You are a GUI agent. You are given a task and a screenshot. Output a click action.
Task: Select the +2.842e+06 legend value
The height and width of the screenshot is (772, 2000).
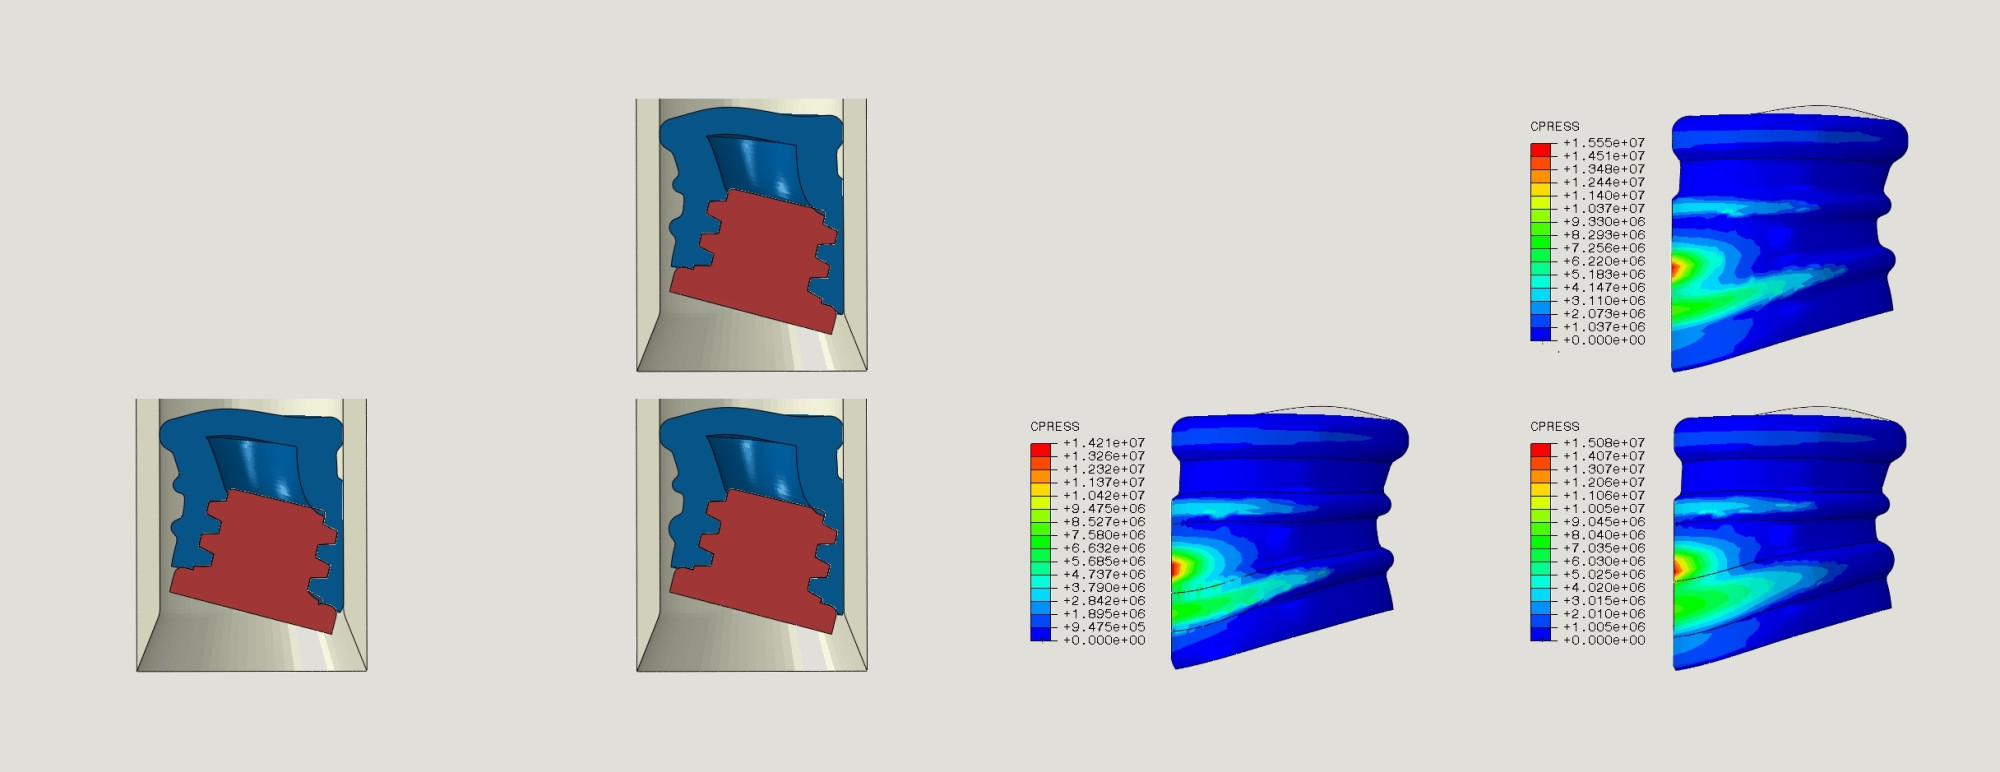tap(1104, 601)
